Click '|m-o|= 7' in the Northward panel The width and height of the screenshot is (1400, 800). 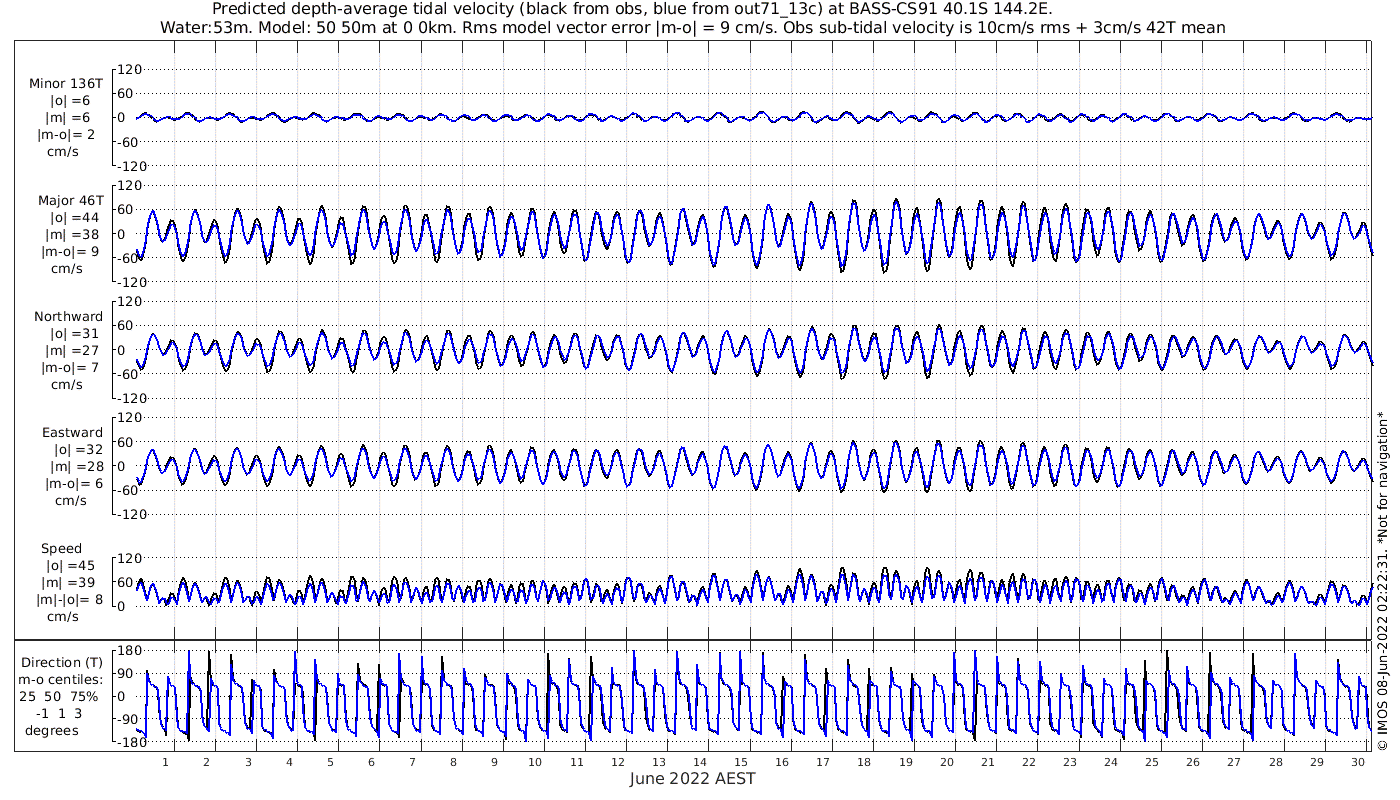point(68,368)
